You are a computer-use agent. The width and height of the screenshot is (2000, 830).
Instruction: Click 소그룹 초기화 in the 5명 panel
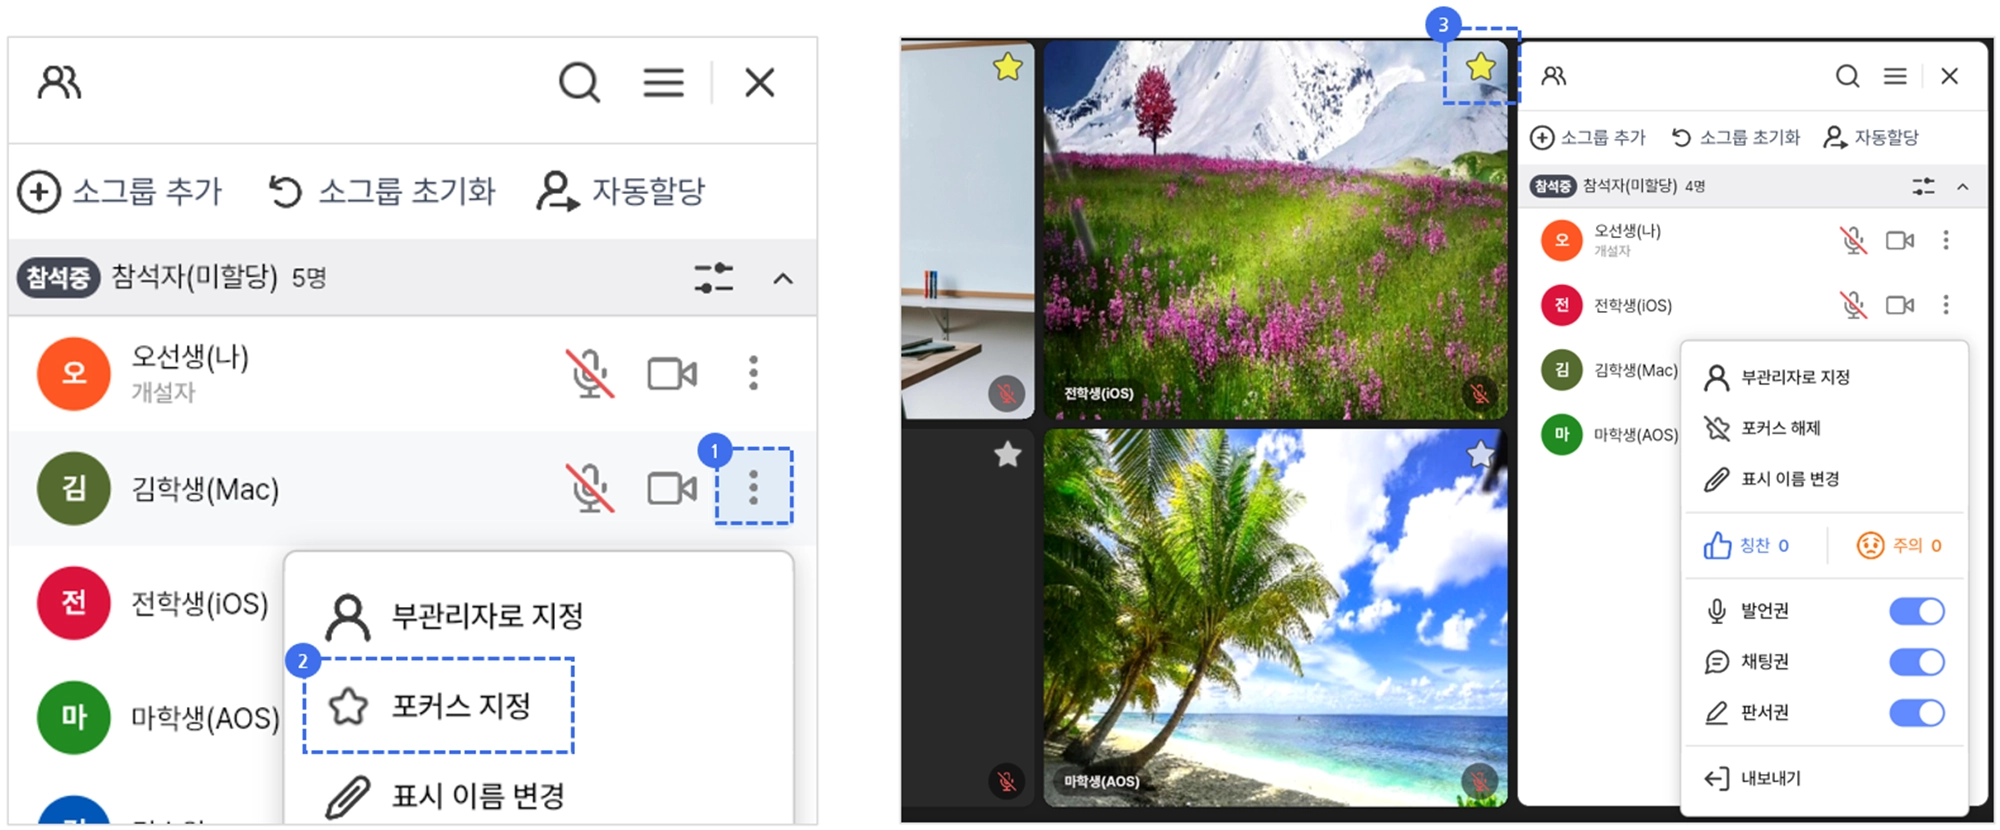(382, 191)
